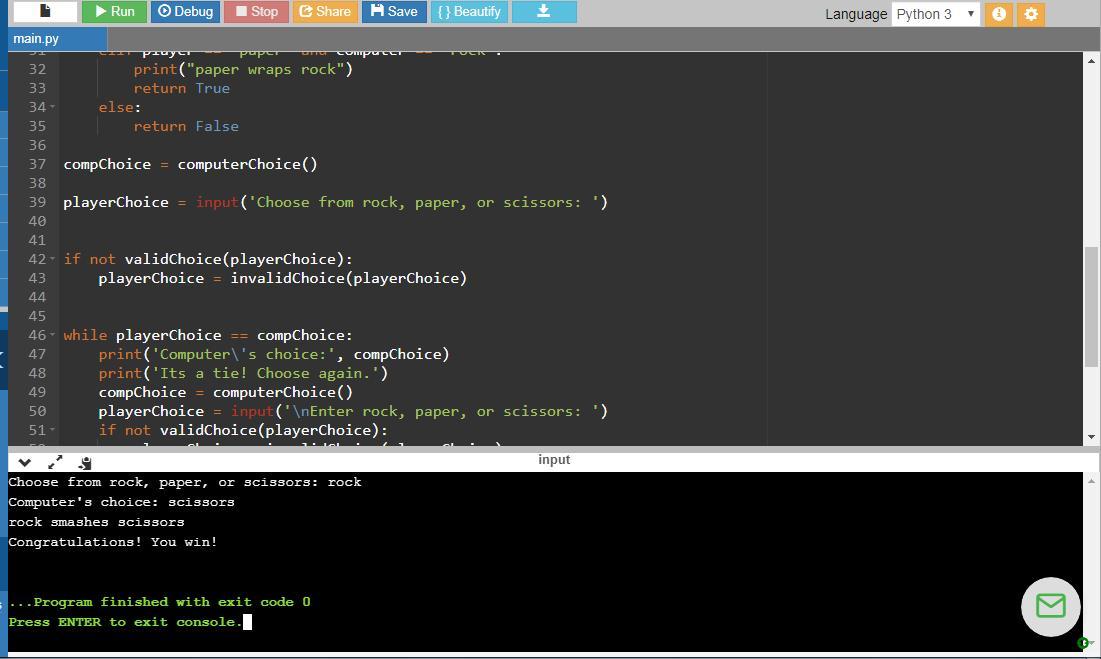This screenshot has height=659, width=1101.
Task: Open the Language dropdown showing Python 3
Action: point(935,14)
